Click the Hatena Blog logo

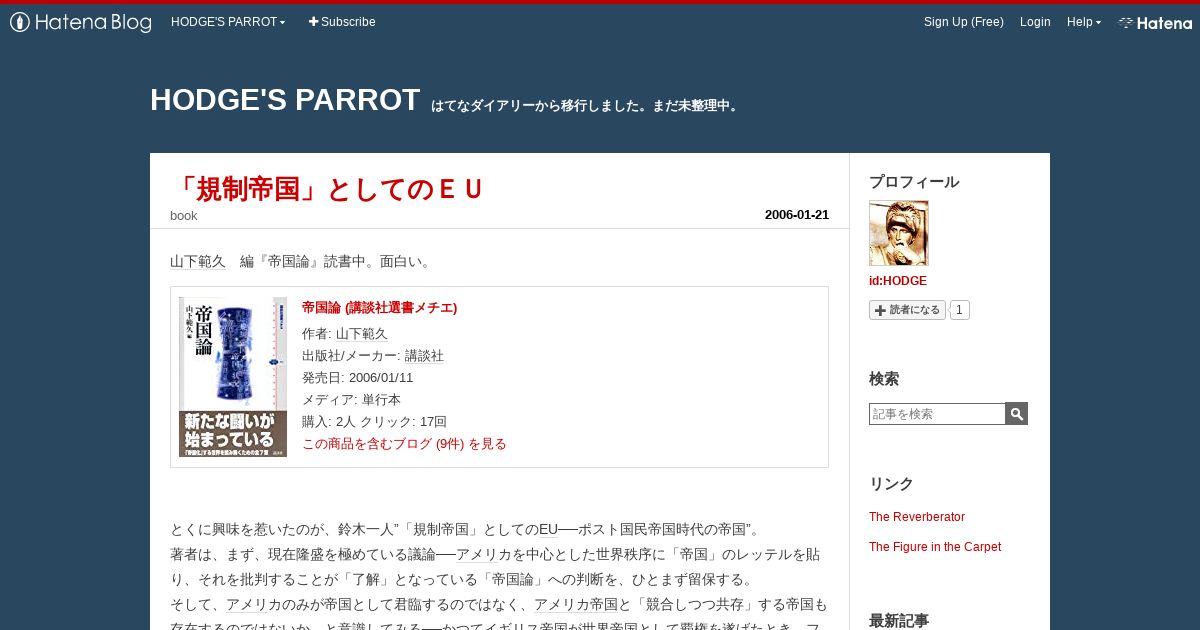(x=81, y=22)
